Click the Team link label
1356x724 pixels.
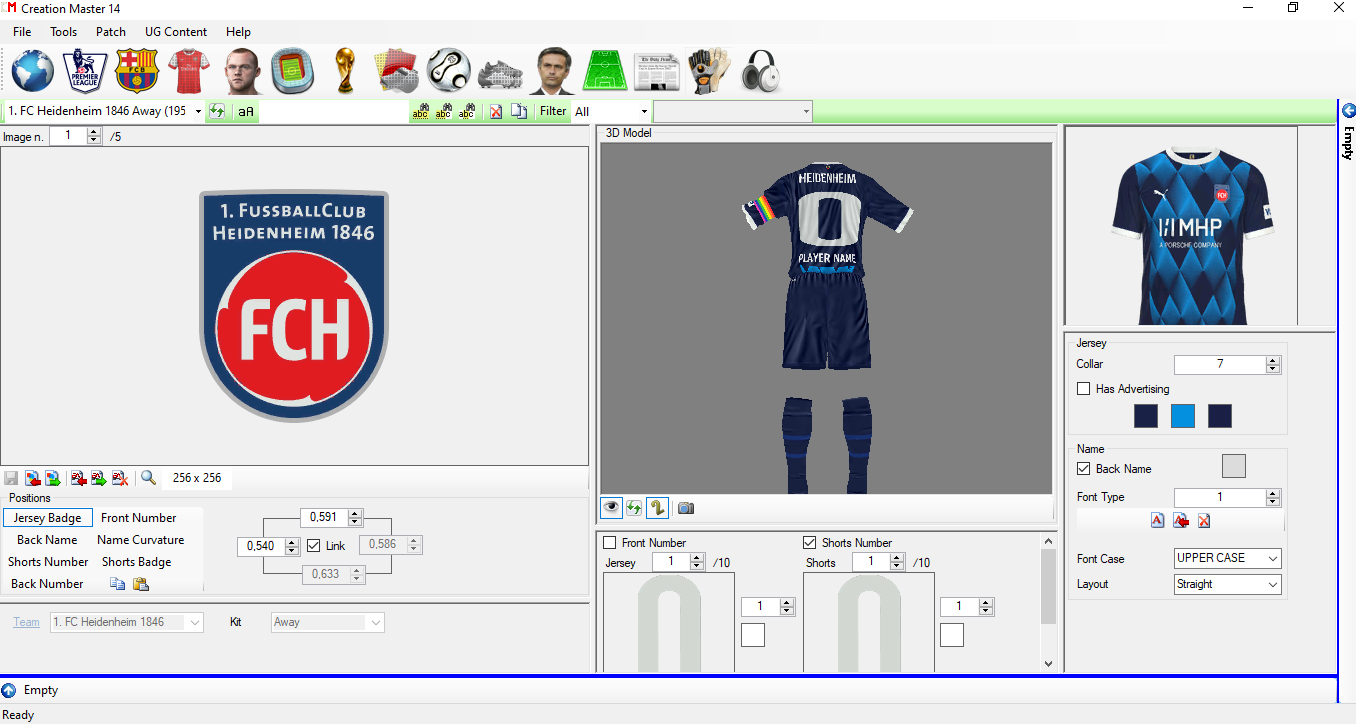coord(27,622)
